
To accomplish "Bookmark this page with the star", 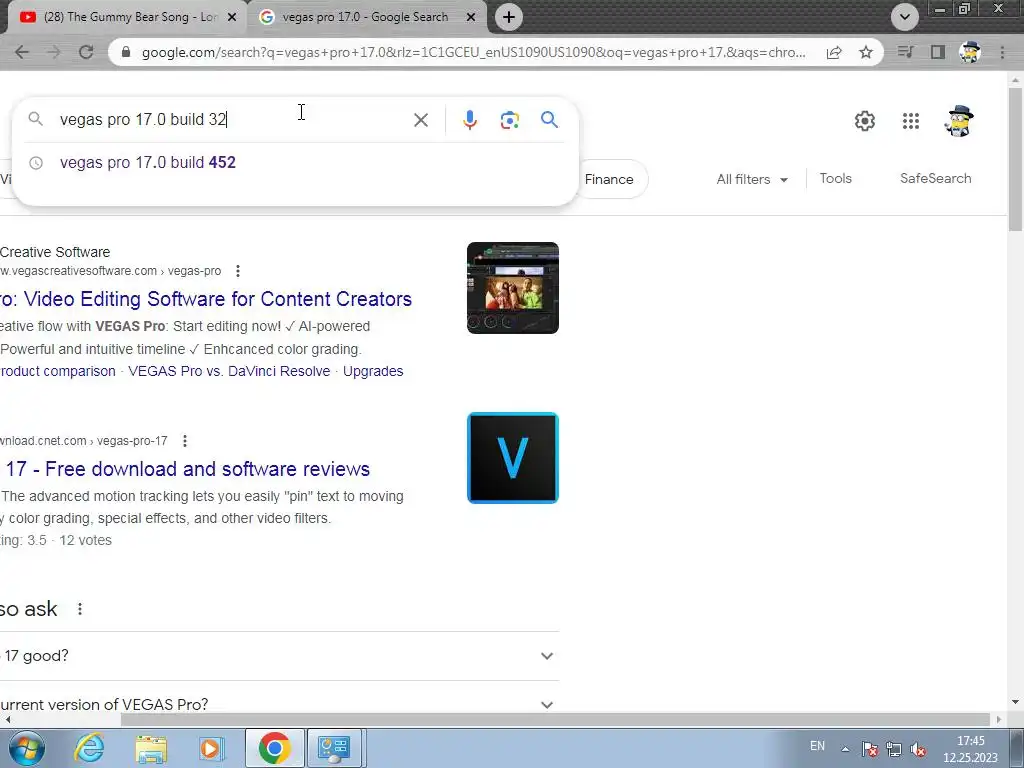I will [866, 52].
